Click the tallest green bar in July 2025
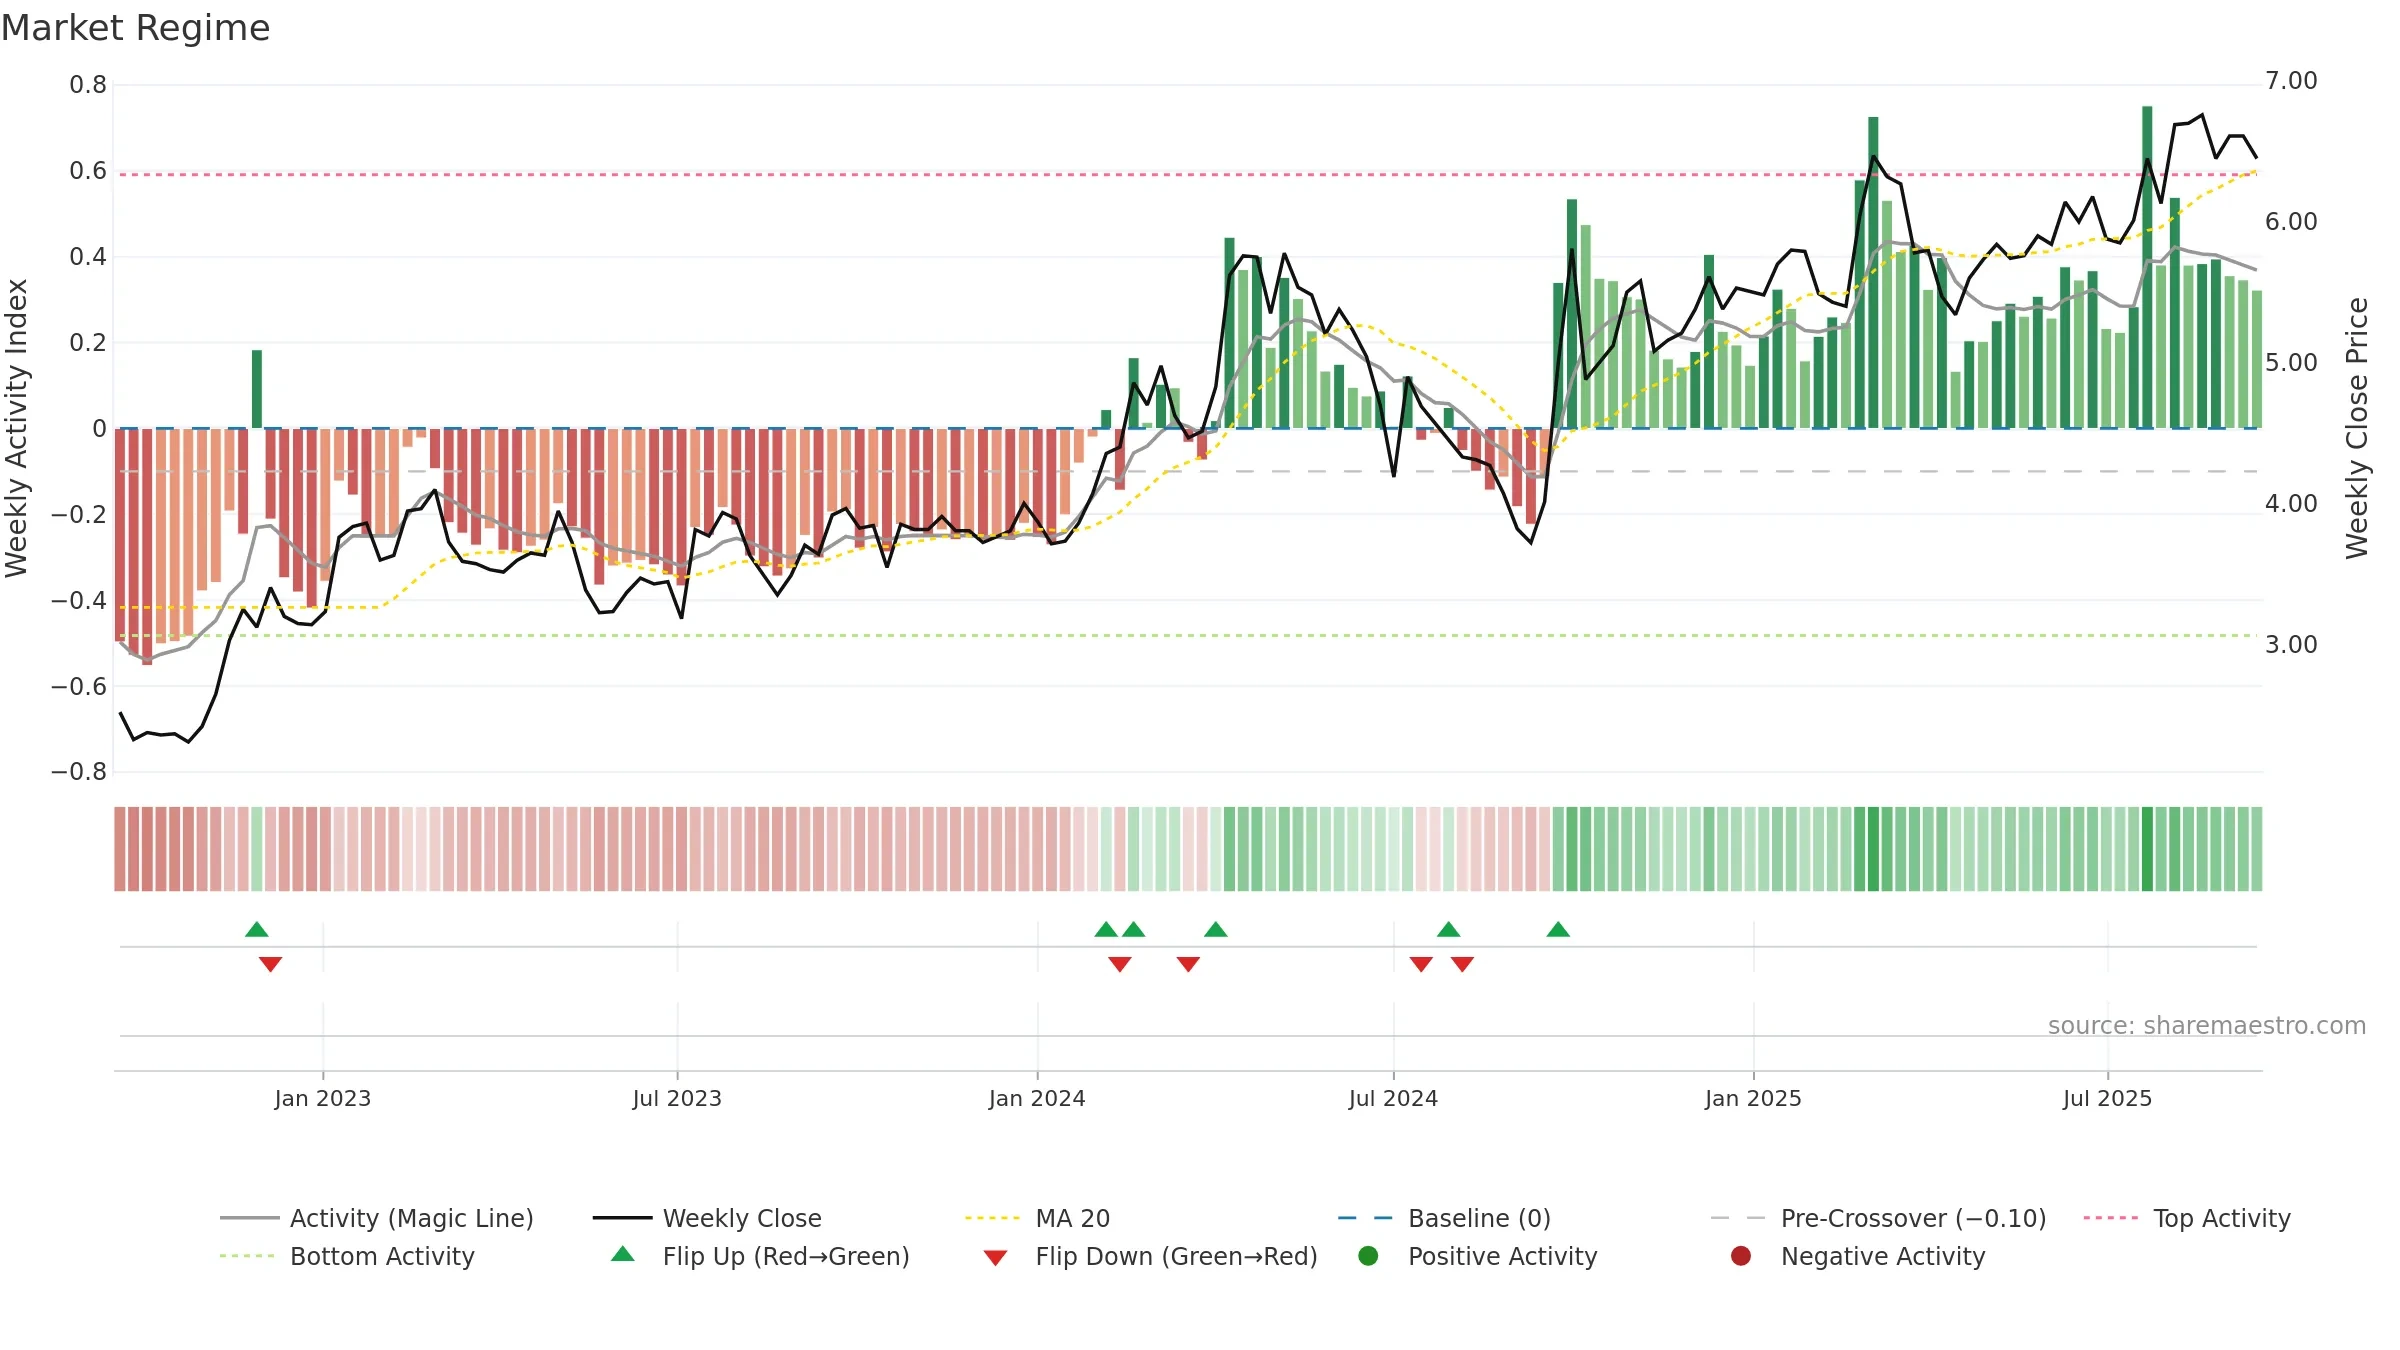Screen dimensions: 2400x1350 pos(2147,267)
